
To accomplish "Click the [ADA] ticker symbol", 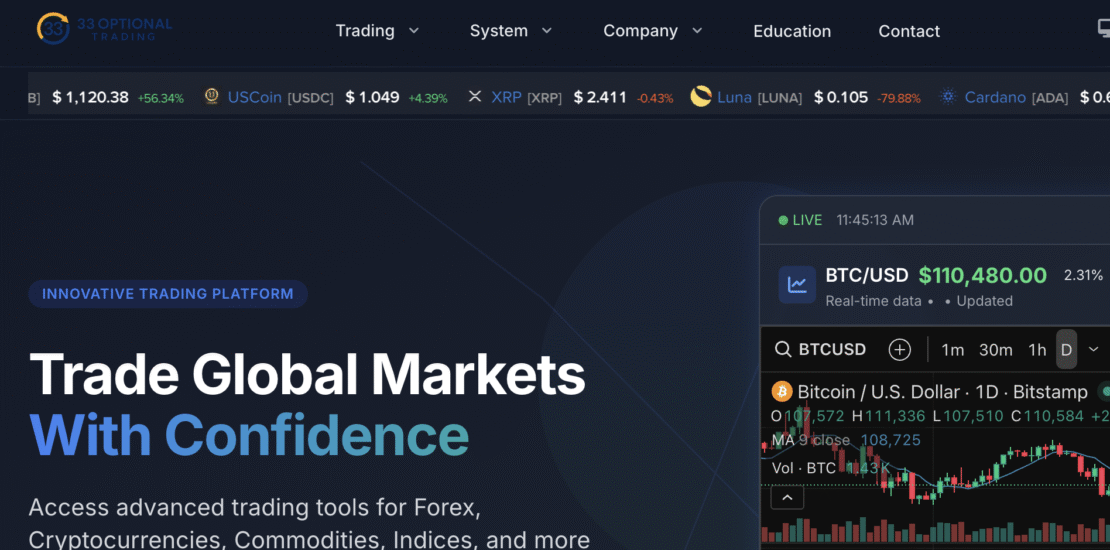I will 1050,98.
